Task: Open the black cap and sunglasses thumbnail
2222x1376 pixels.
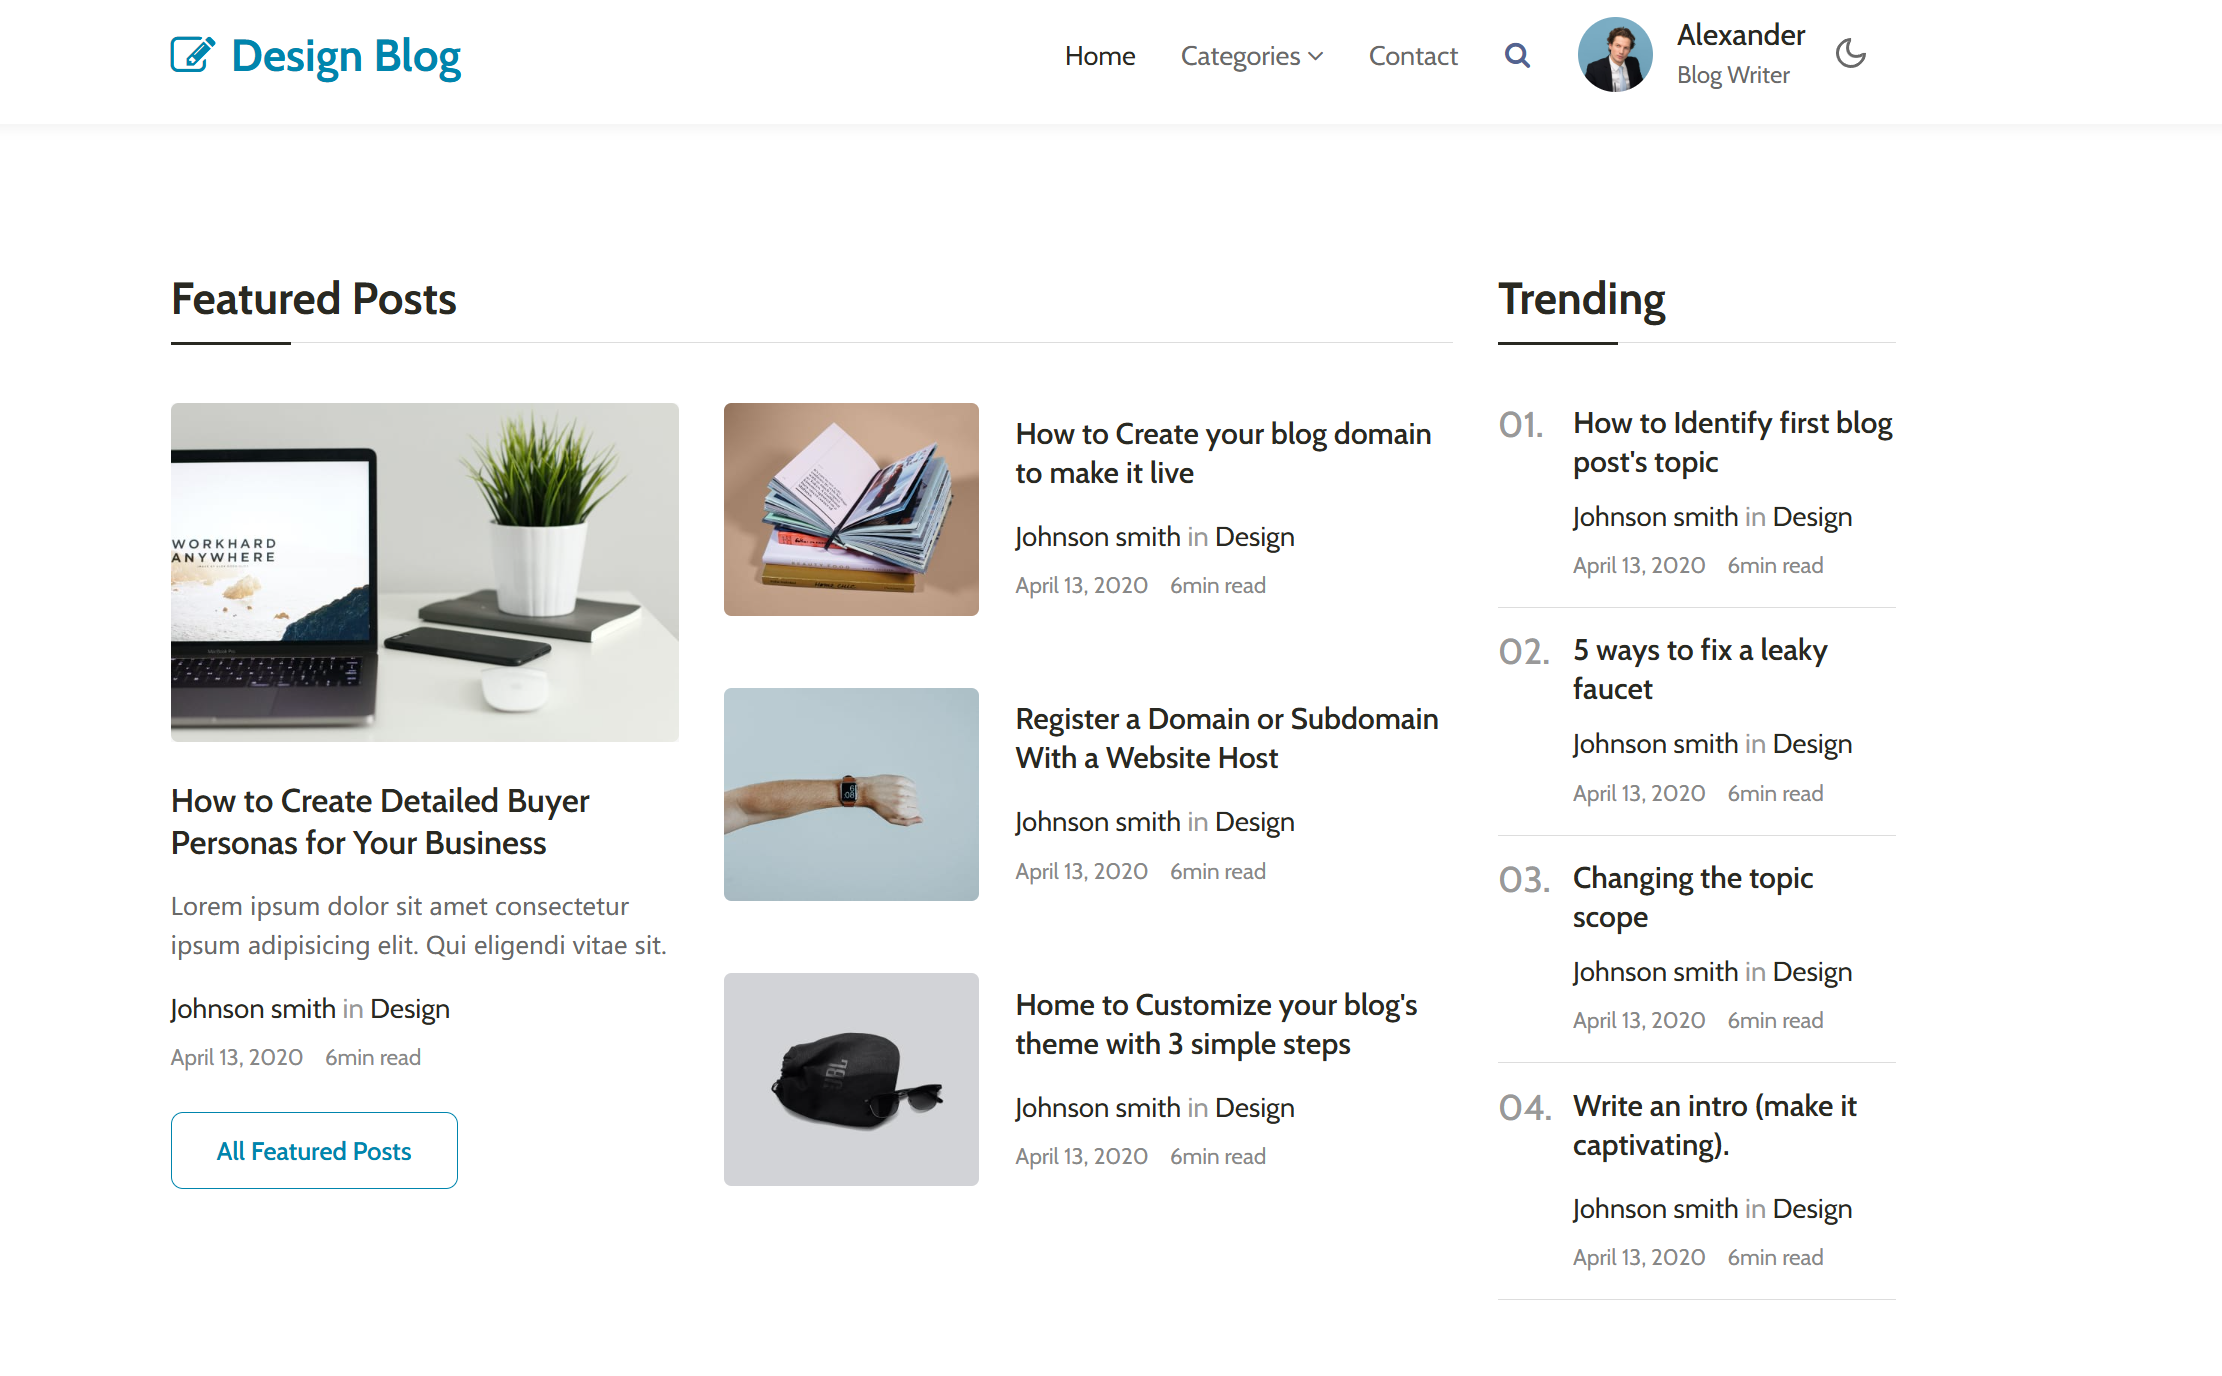Action: [x=851, y=1079]
